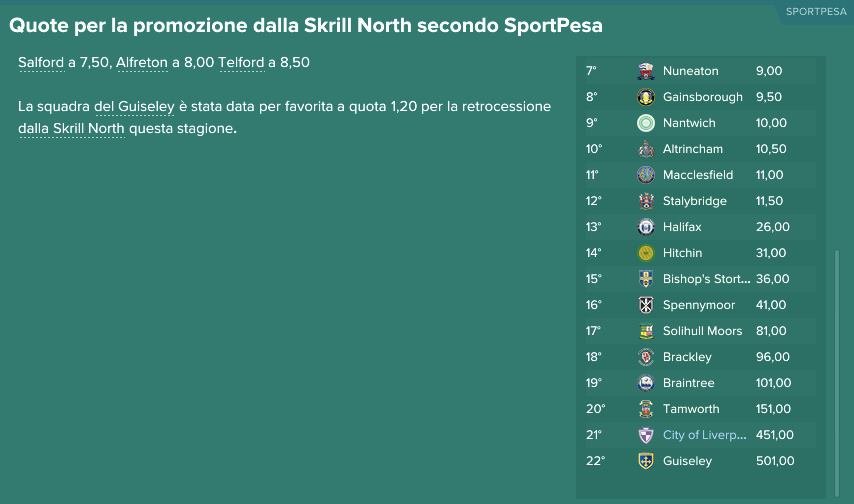Open the Nantwich badge icon
This screenshot has width=854, height=504.
tap(645, 123)
